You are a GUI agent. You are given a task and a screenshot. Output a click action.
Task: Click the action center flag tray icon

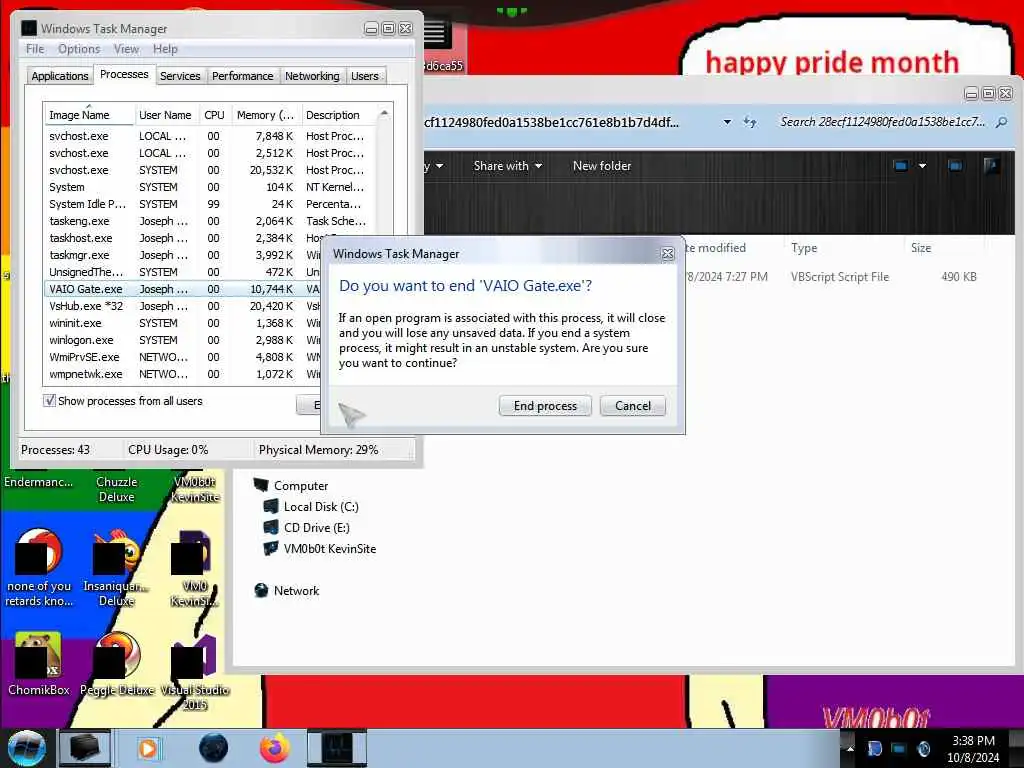(875, 749)
